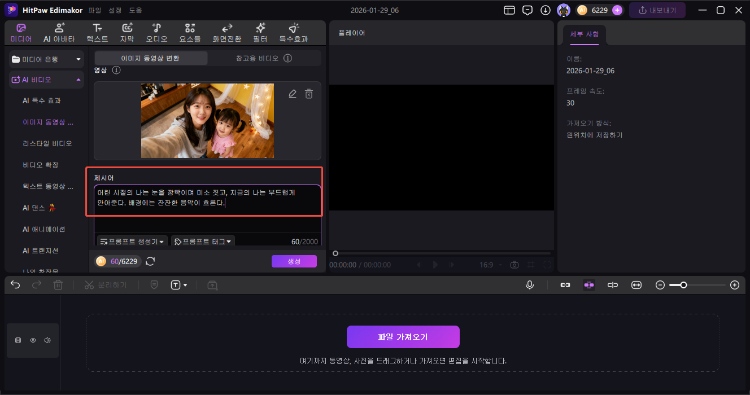
Task: Click info icon beside 참고용 비디오 tab
Action: click(x=287, y=58)
